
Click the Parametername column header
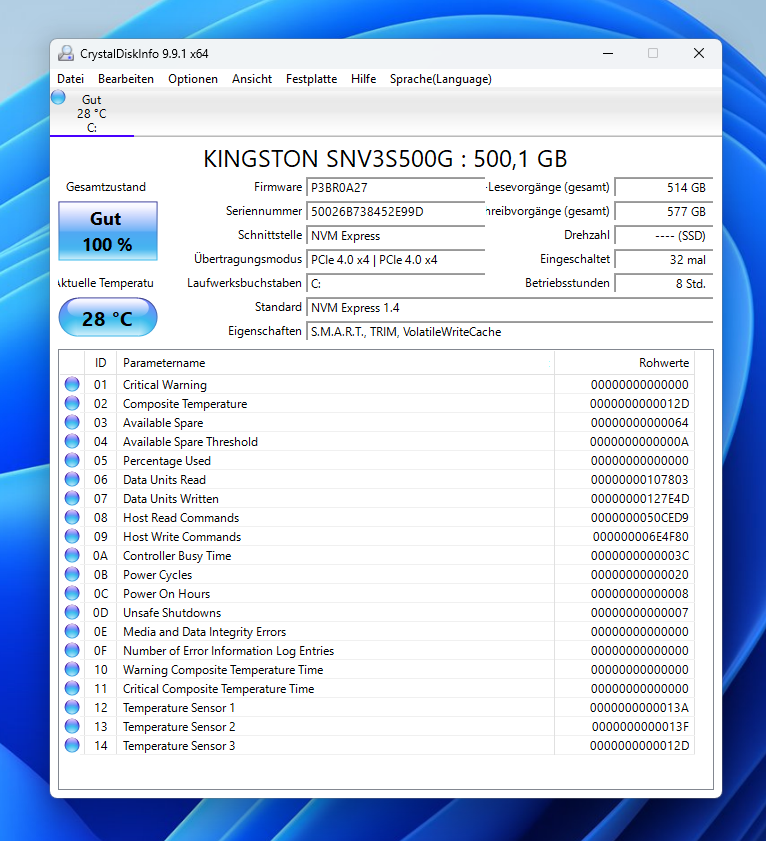(335, 363)
